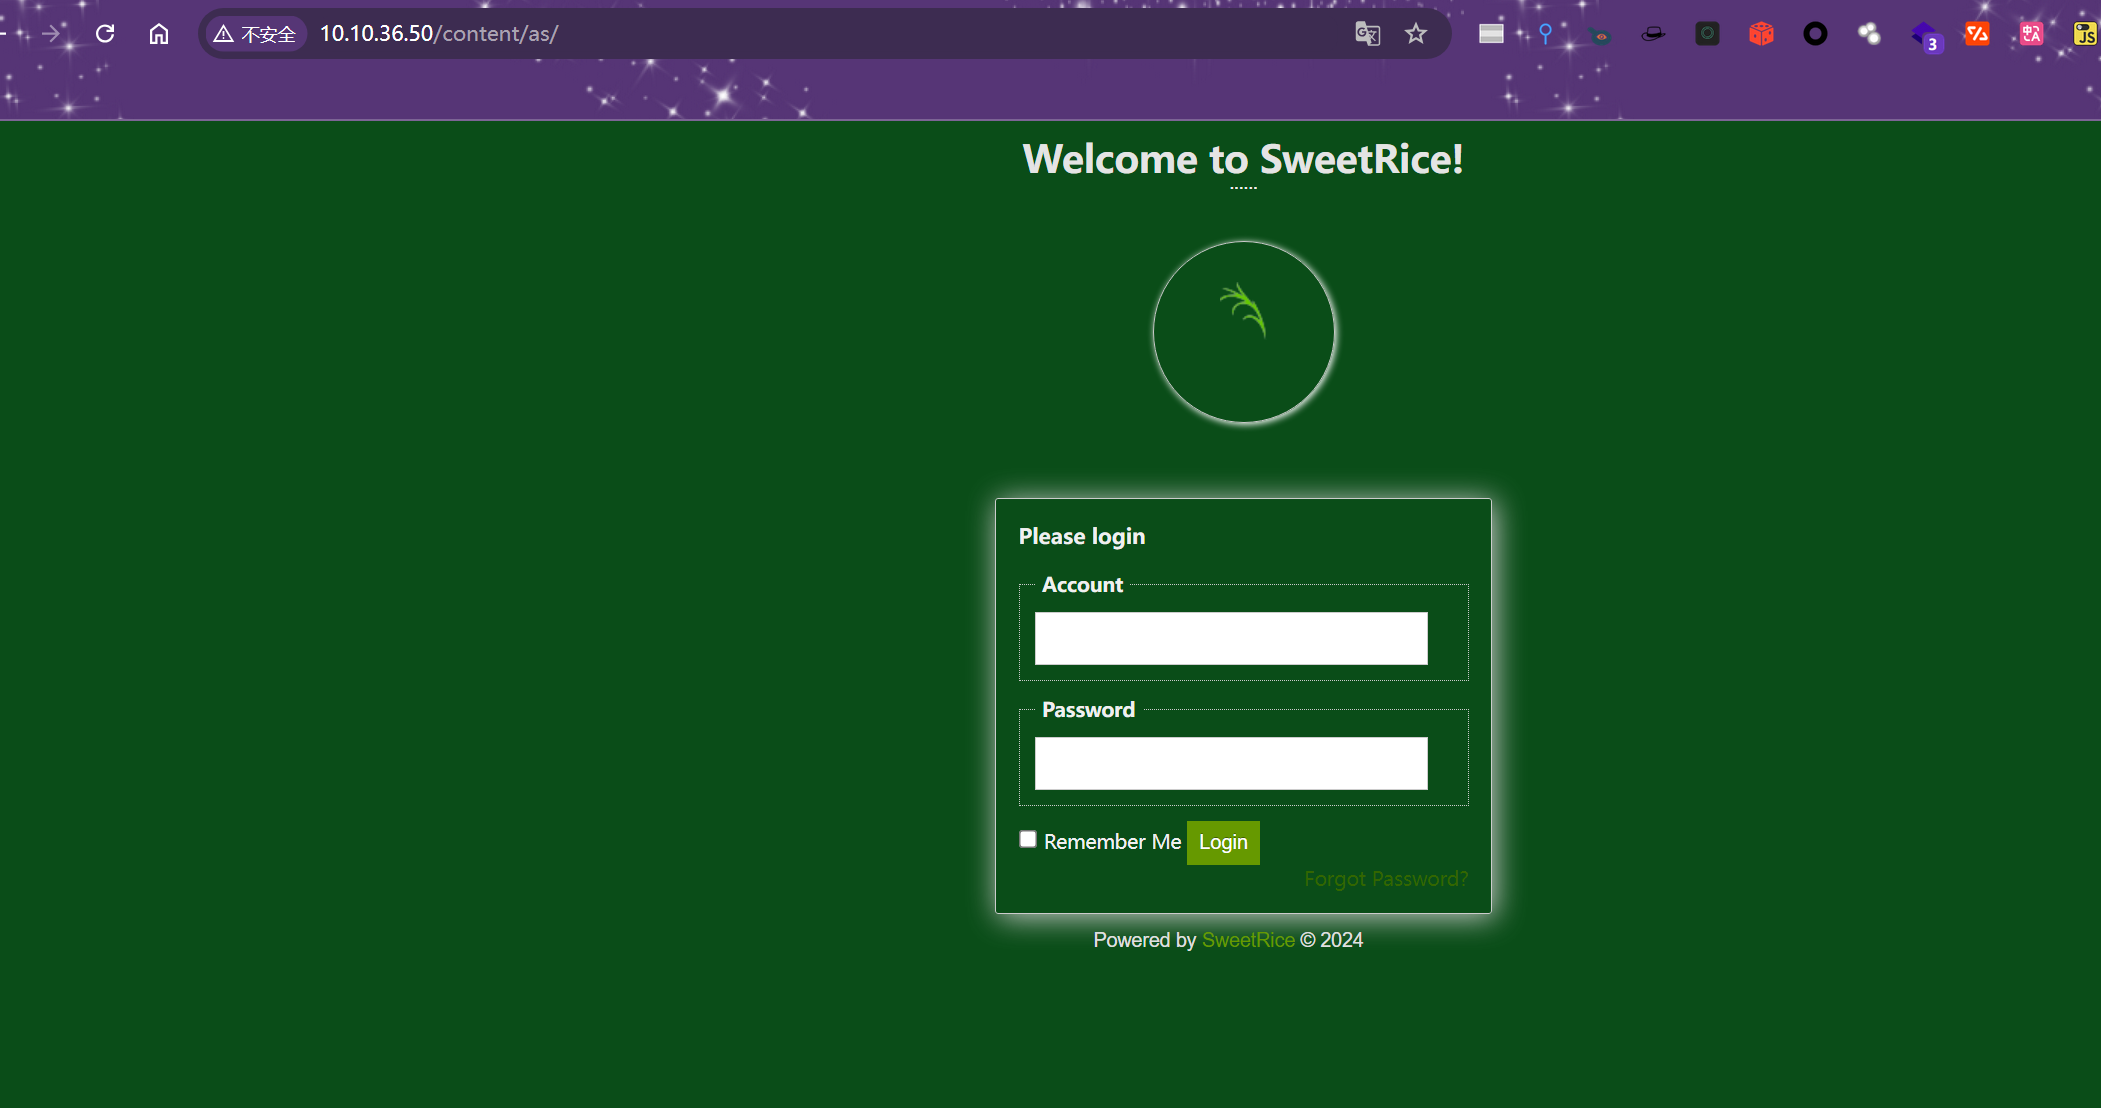Click the yellow JS toggle extension
The height and width of the screenshot is (1108, 2101).
point(2085,34)
